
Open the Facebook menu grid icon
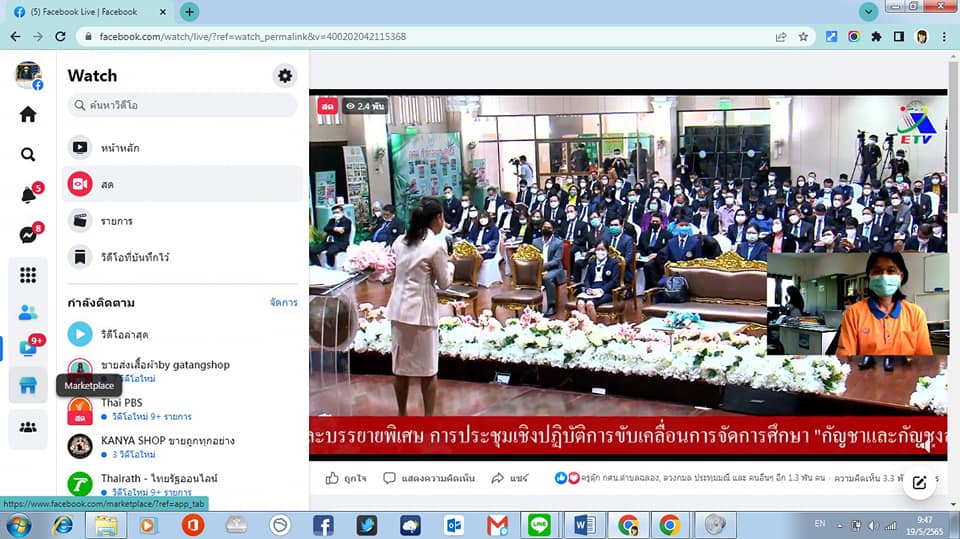(x=28, y=275)
